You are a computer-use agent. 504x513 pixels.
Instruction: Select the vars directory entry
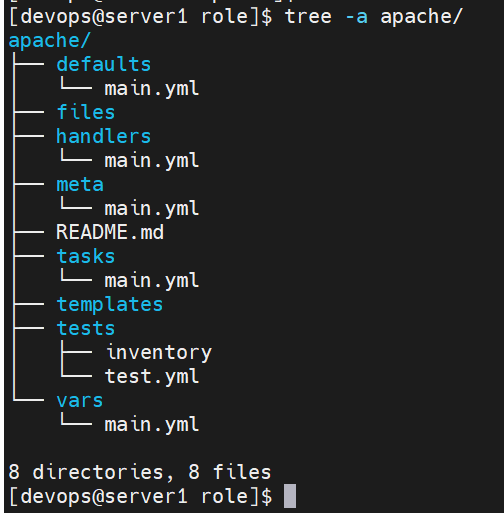click(x=80, y=401)
